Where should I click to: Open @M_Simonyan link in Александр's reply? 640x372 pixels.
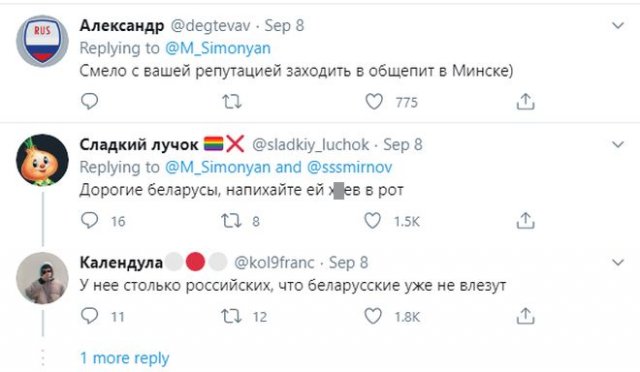click(218, 48)
